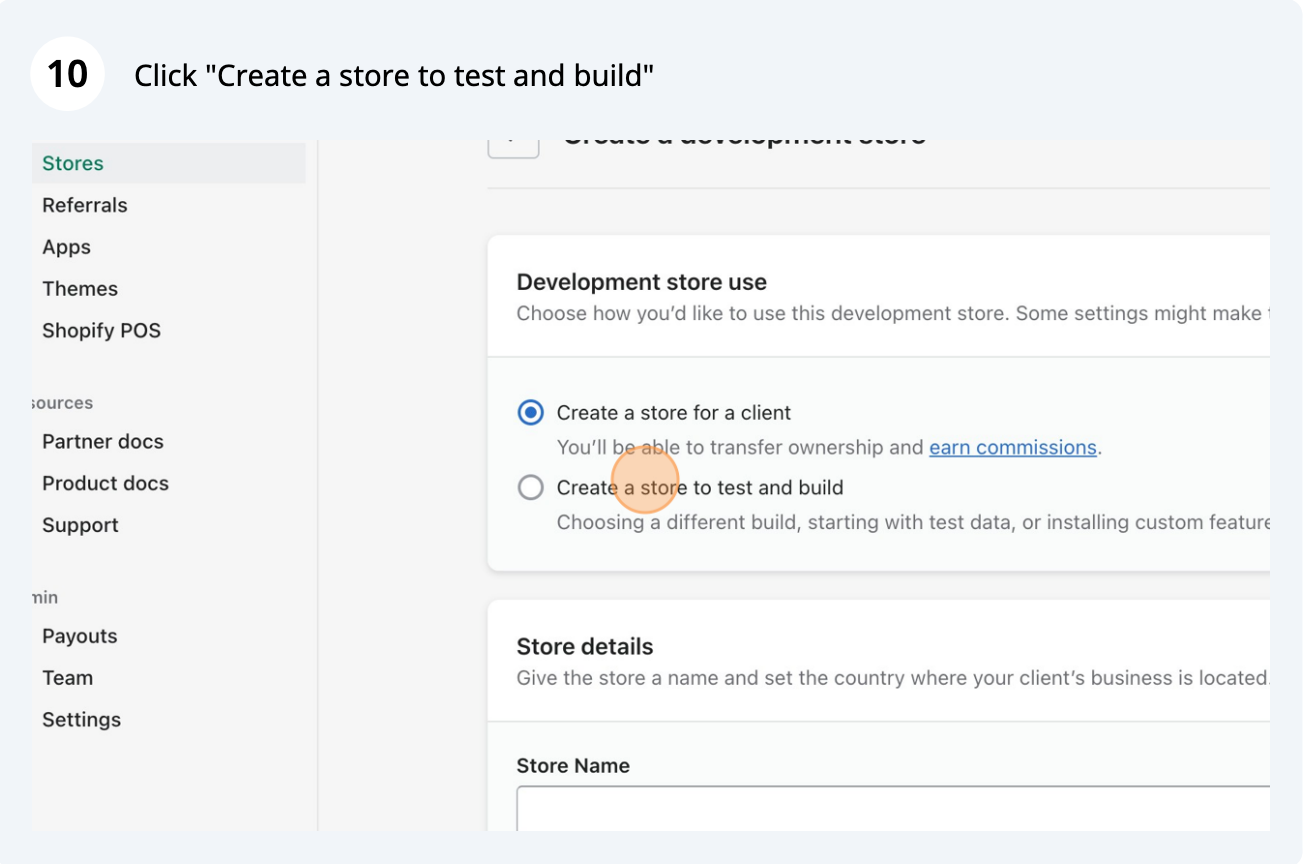Click "Development store use" heading
1306x864 pixels.
tap(641, 282)
